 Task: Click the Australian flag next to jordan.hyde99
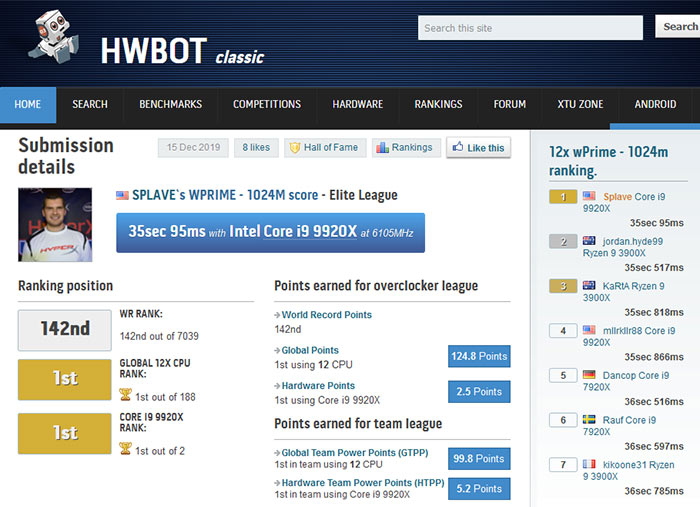point(589,241)
